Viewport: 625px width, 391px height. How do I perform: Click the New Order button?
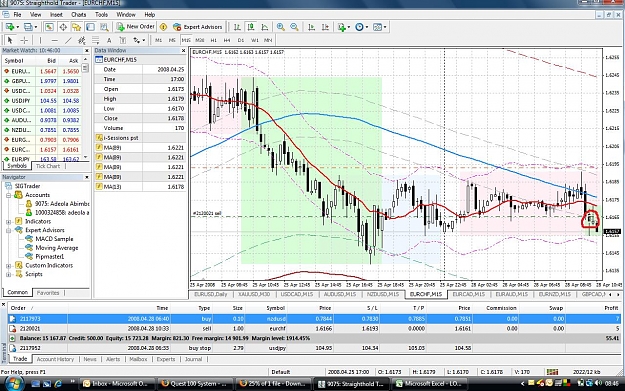[136, 27]
